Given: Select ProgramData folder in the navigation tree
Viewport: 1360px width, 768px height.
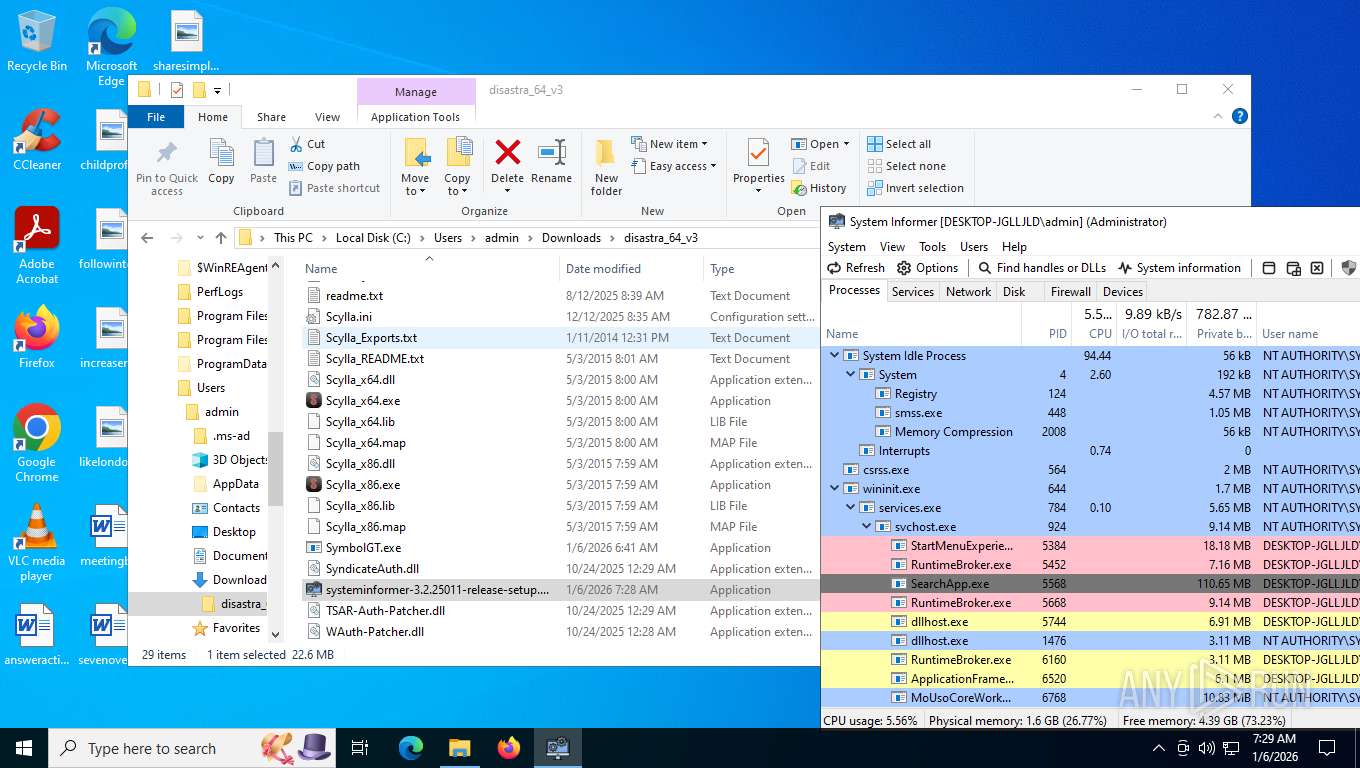Looking at the screenshot, I should [223, 364].
